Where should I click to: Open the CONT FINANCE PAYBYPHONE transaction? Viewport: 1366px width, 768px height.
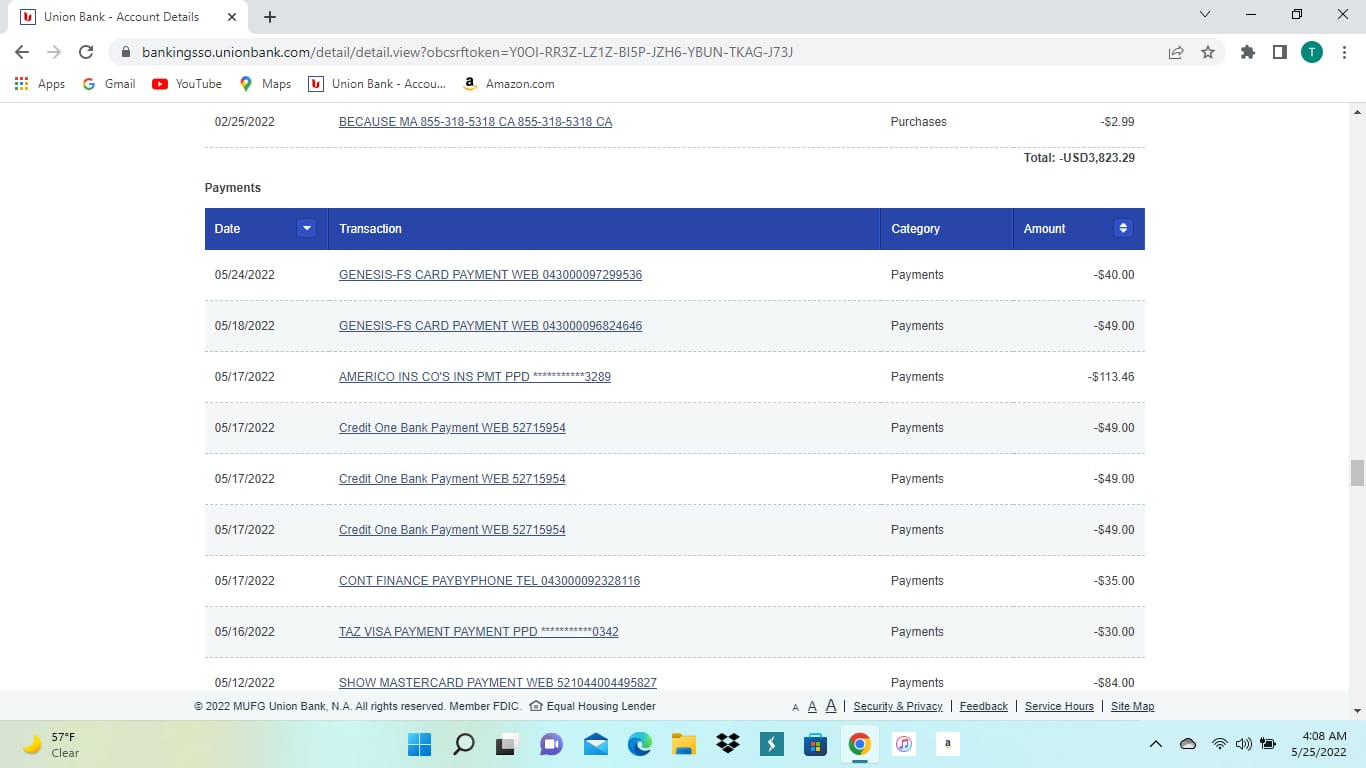[489, 581]
